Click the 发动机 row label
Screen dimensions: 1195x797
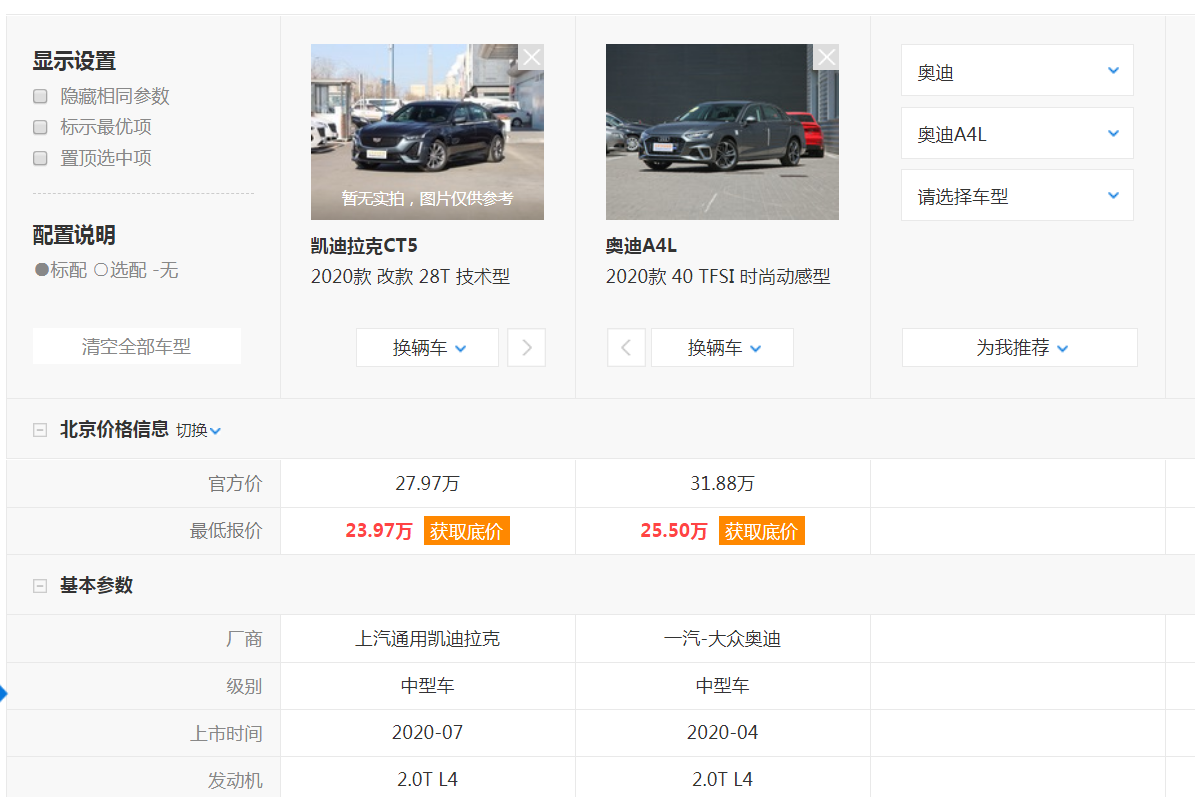(x=235, y=780)
